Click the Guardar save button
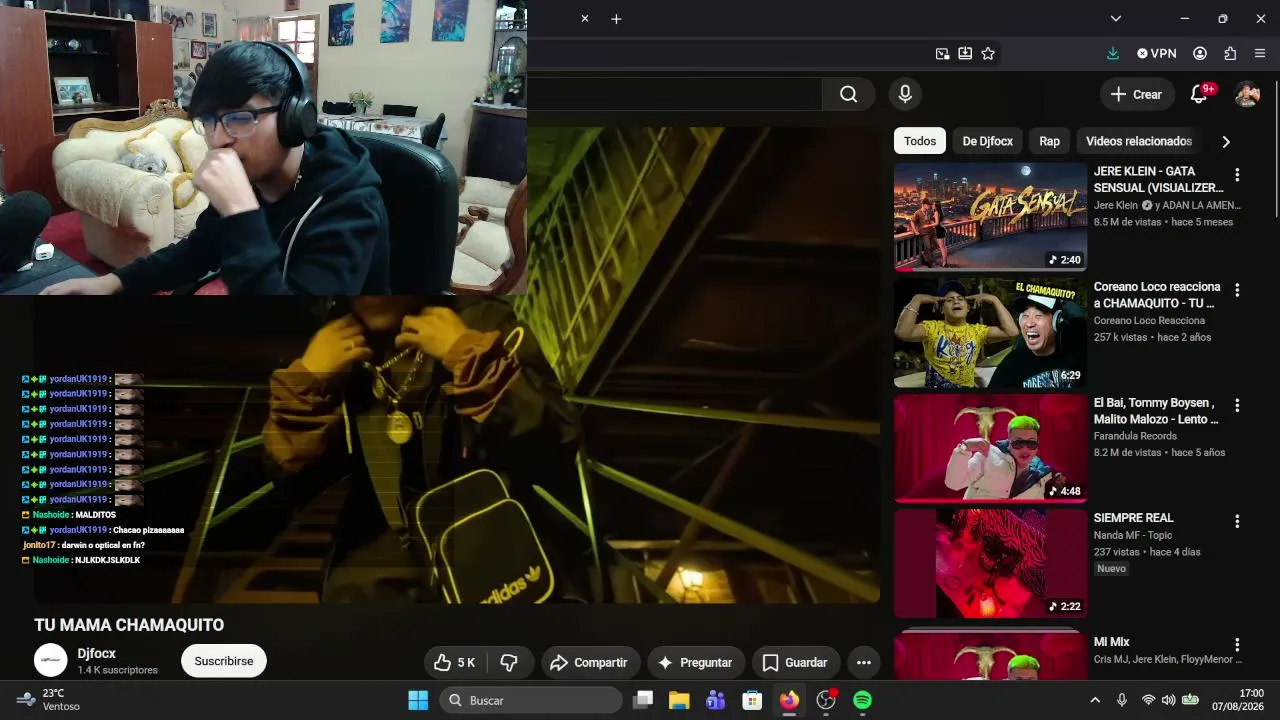Viewport: 1280px width, 720px height. coord(796,662)
